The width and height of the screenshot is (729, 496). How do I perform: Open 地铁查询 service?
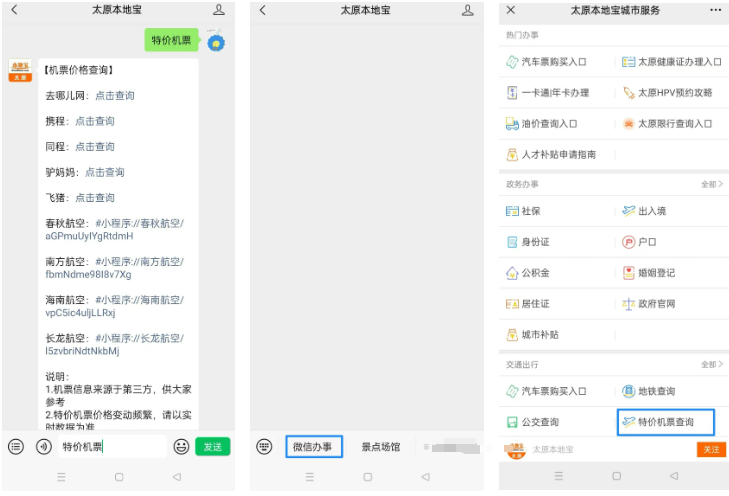pyautogui.click(x=649, y=391)
